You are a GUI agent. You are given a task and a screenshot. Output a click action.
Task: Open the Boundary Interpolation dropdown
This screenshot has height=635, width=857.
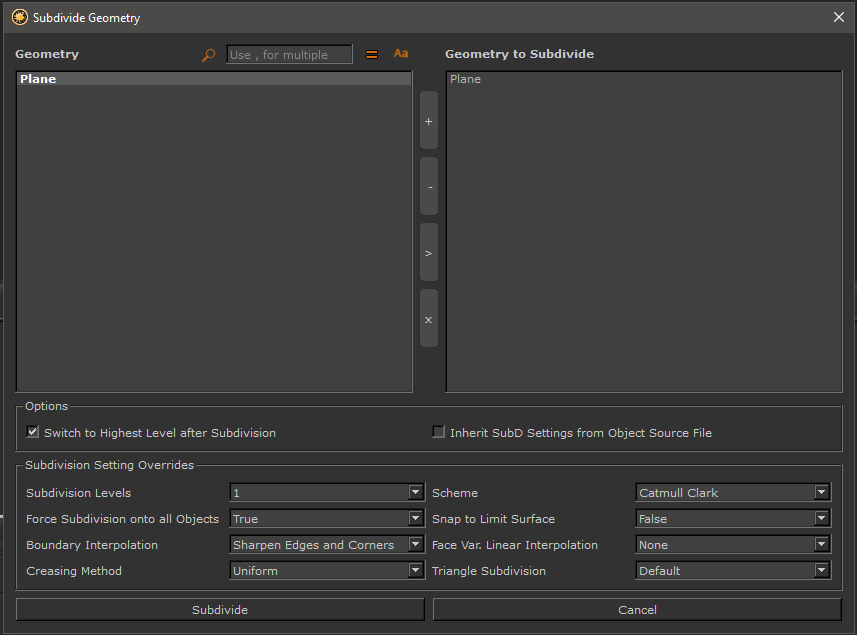(x=327, y=545)
